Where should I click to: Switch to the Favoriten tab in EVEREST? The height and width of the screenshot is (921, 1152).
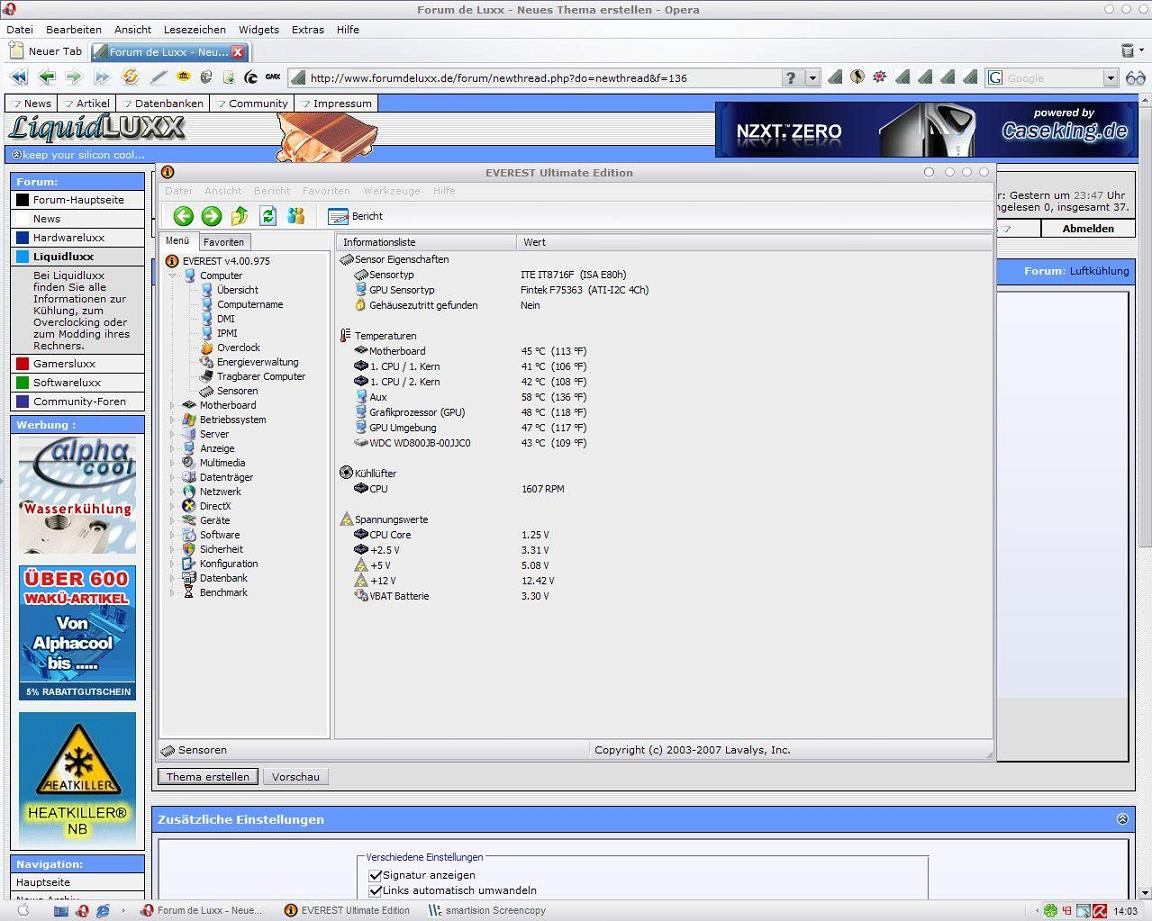pos(223,242)
